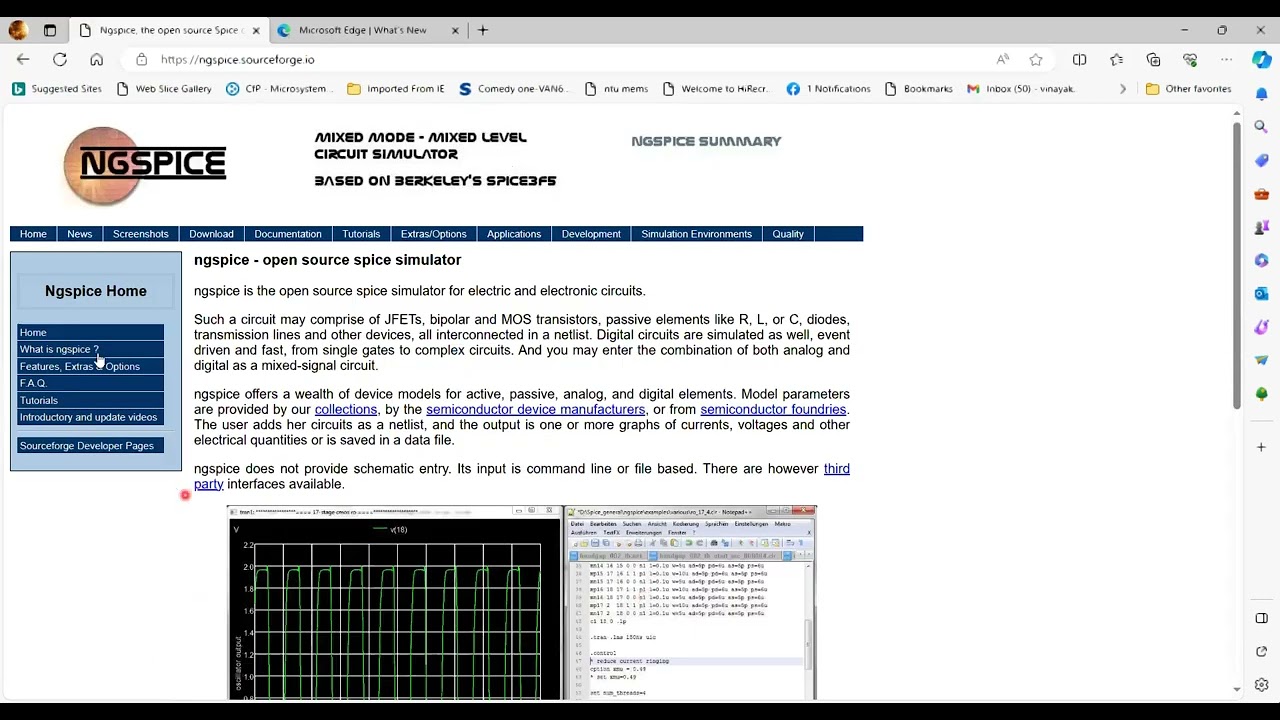Reload the page with the refresh icon
Screen dimensions: 1280x720
coord(60,60)
